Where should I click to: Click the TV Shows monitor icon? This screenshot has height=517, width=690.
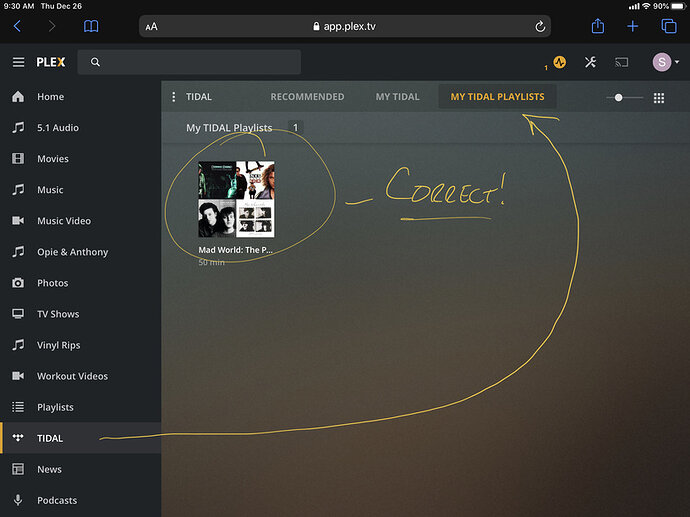(18, 314)
